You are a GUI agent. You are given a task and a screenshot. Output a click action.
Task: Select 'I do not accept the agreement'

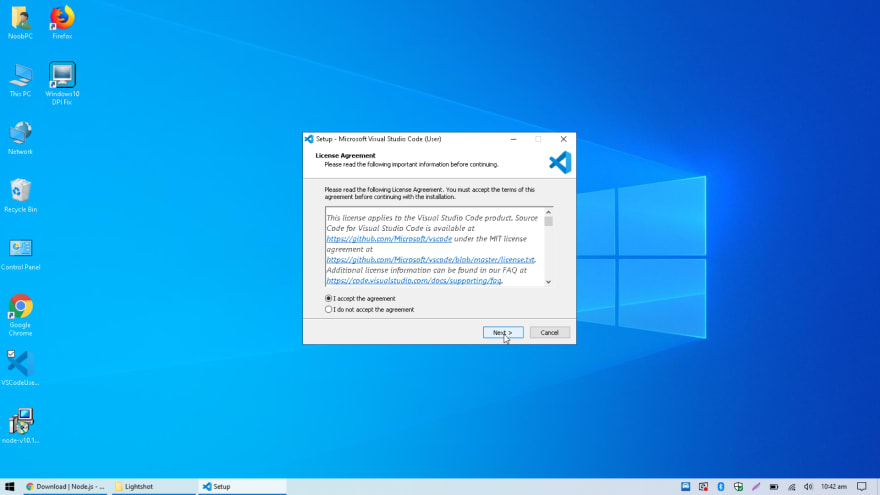(369, 309)
